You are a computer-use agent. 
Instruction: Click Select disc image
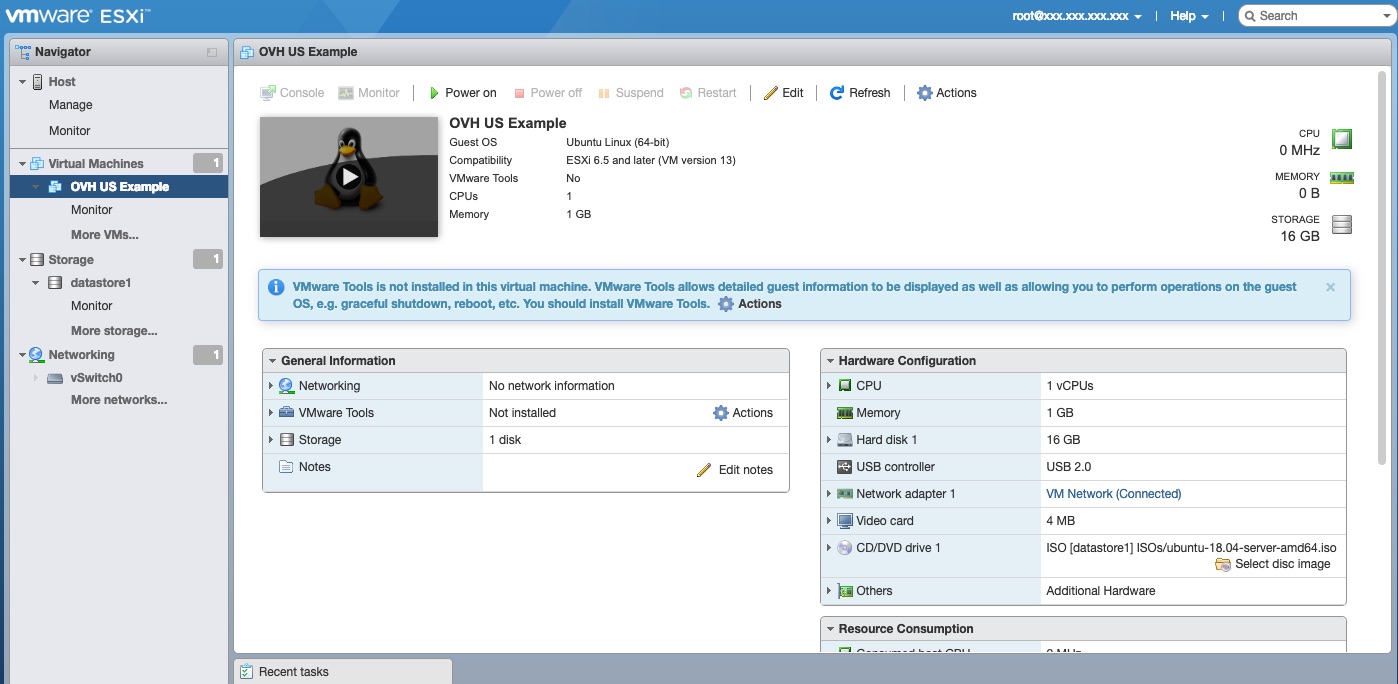pos(1273,564)
